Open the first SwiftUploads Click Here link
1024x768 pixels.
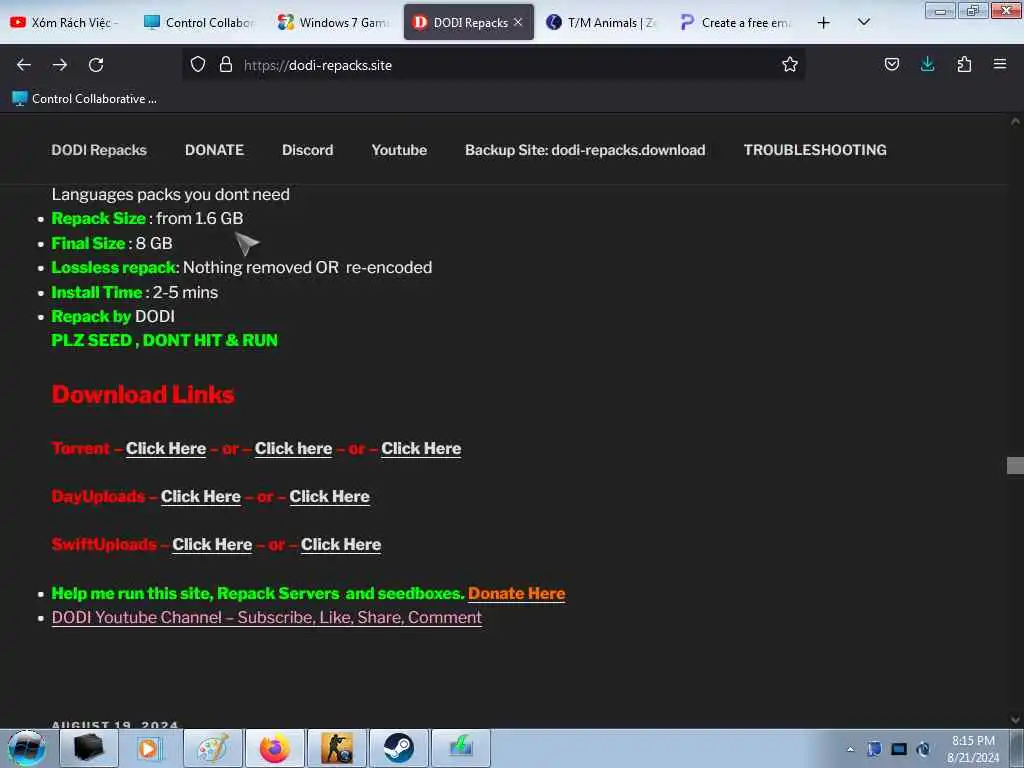[x=212, y=545]
